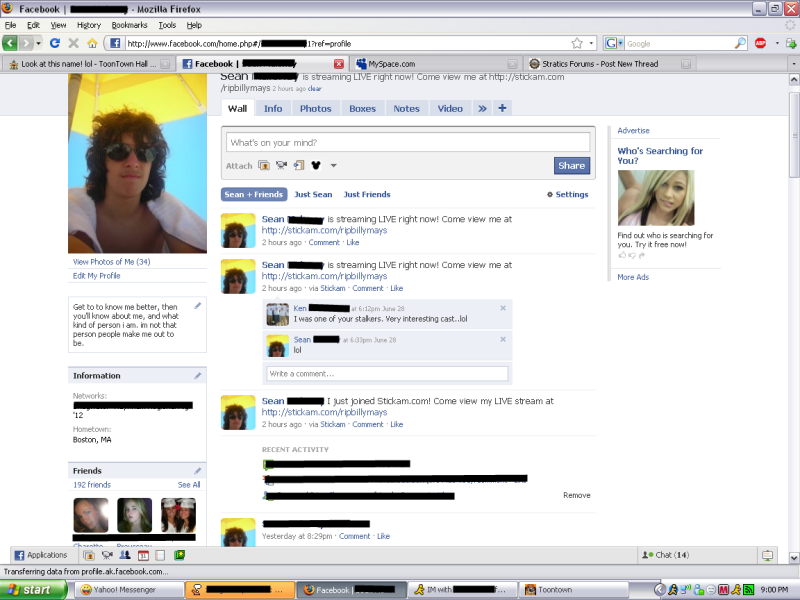The image size is (800, 600).
Task: Open the History menu
Action: click(89, 25)
